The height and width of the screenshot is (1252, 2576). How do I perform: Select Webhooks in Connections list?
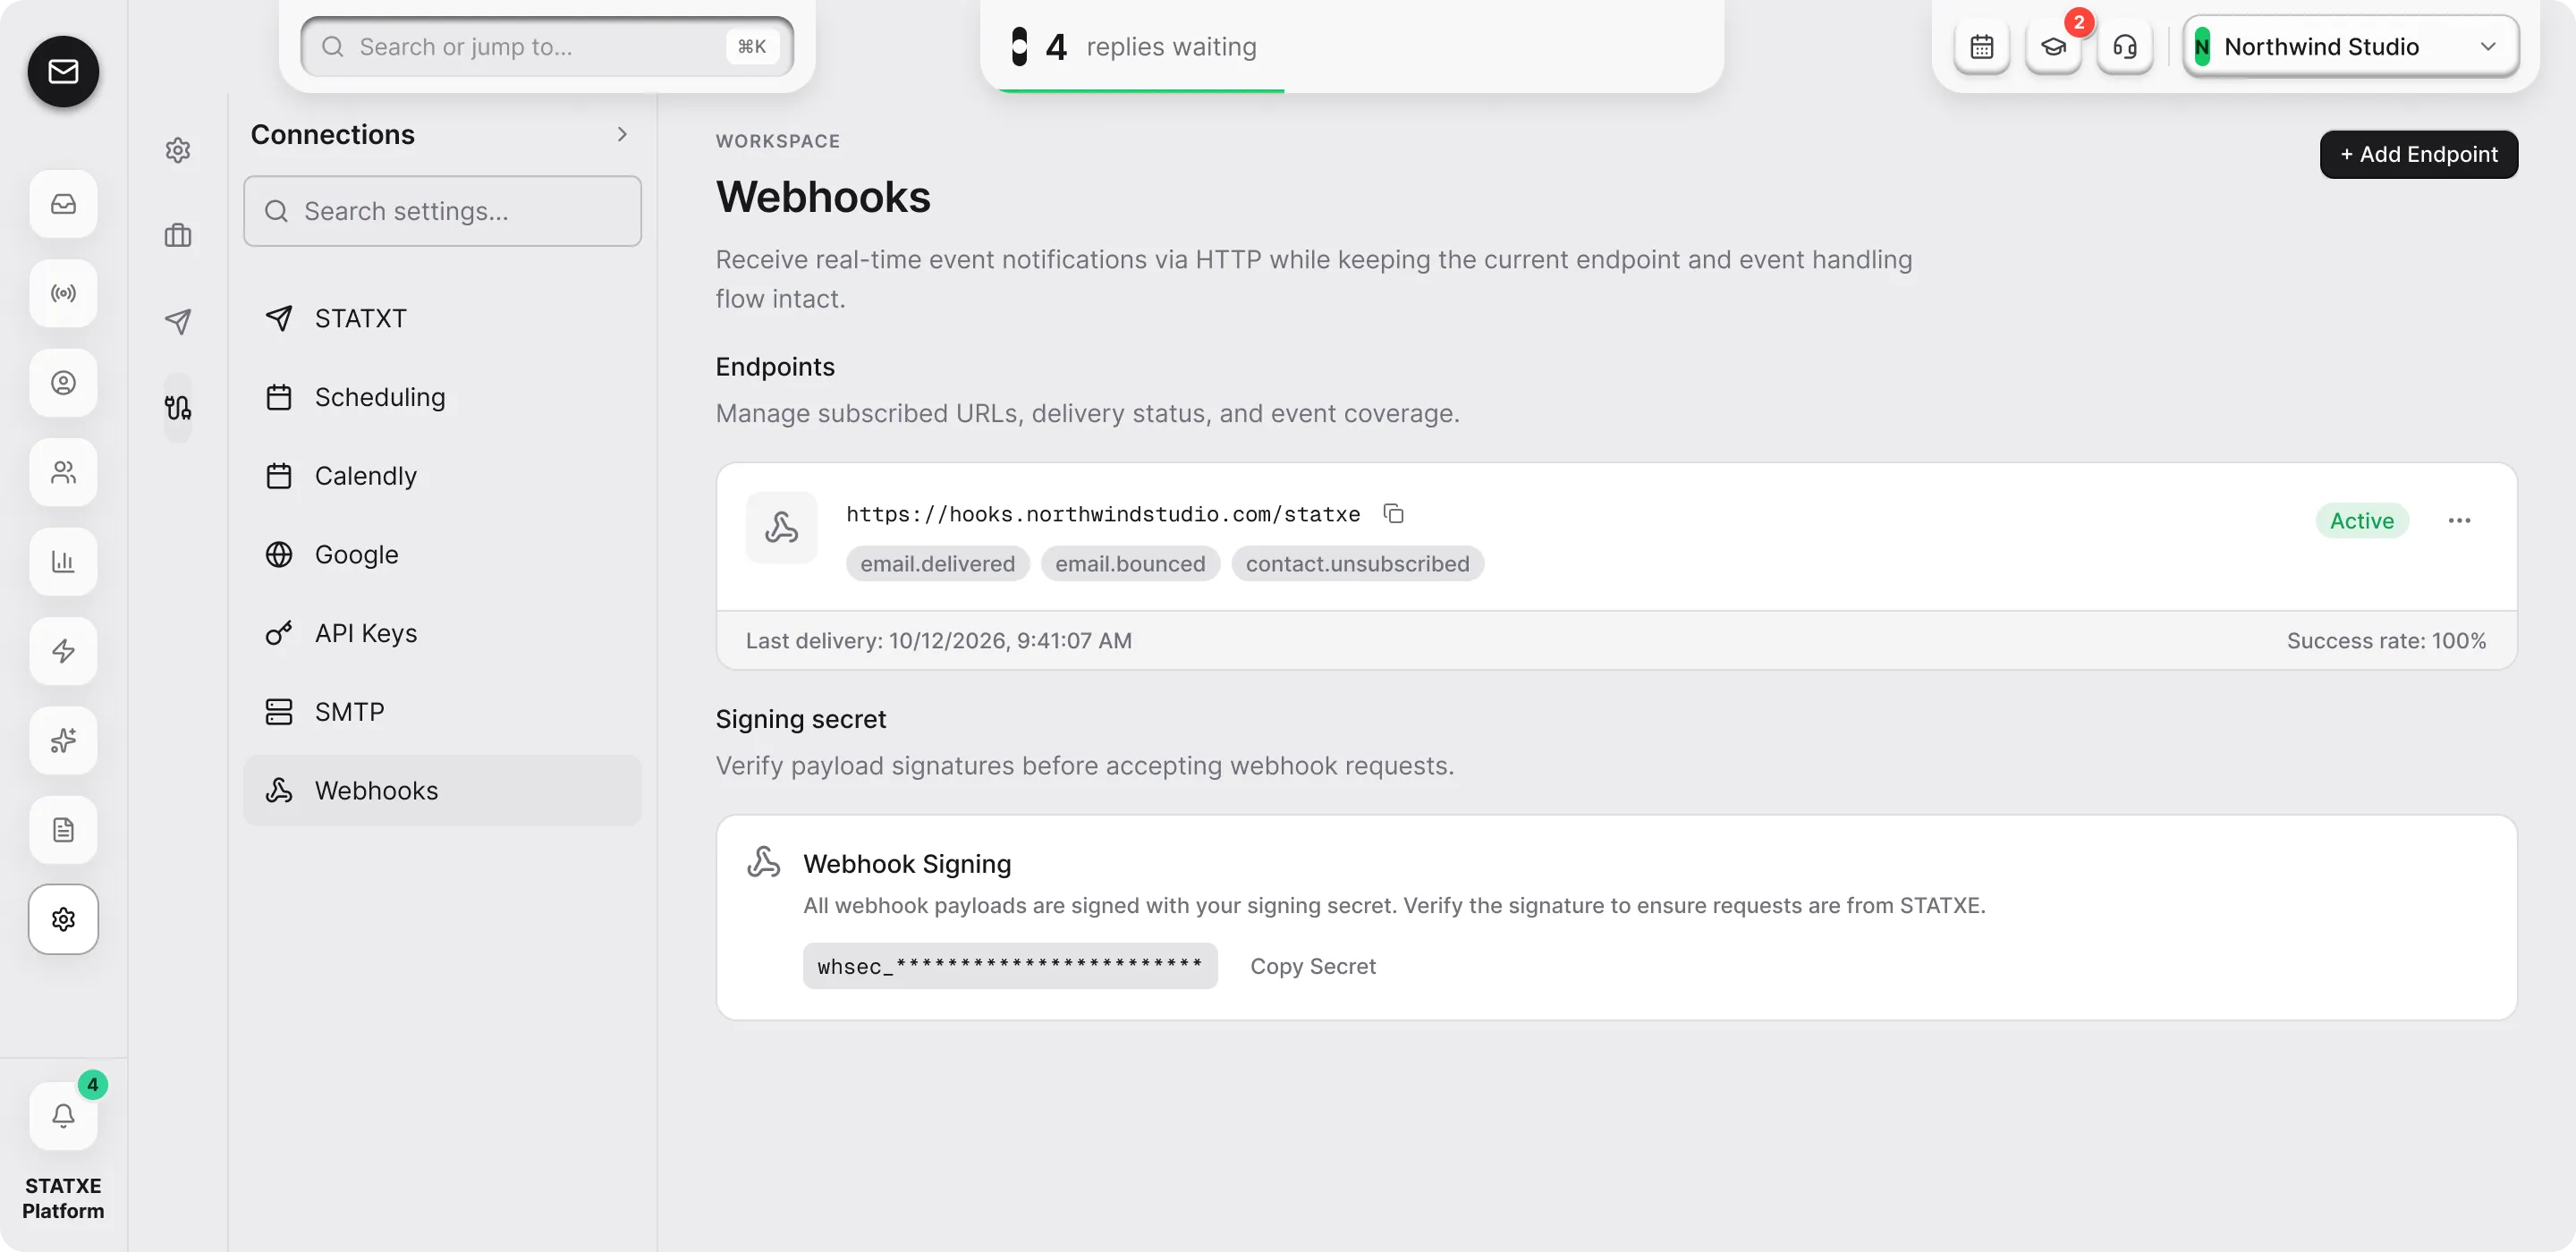[442, 790]
